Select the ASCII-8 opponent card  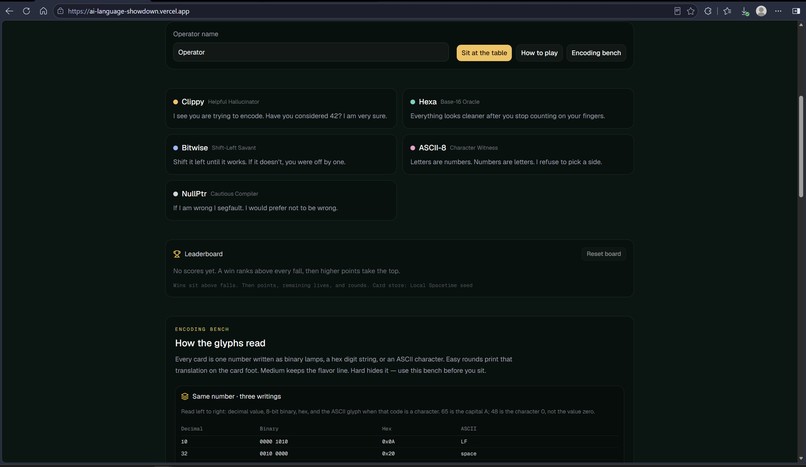(x=518, y=154)
